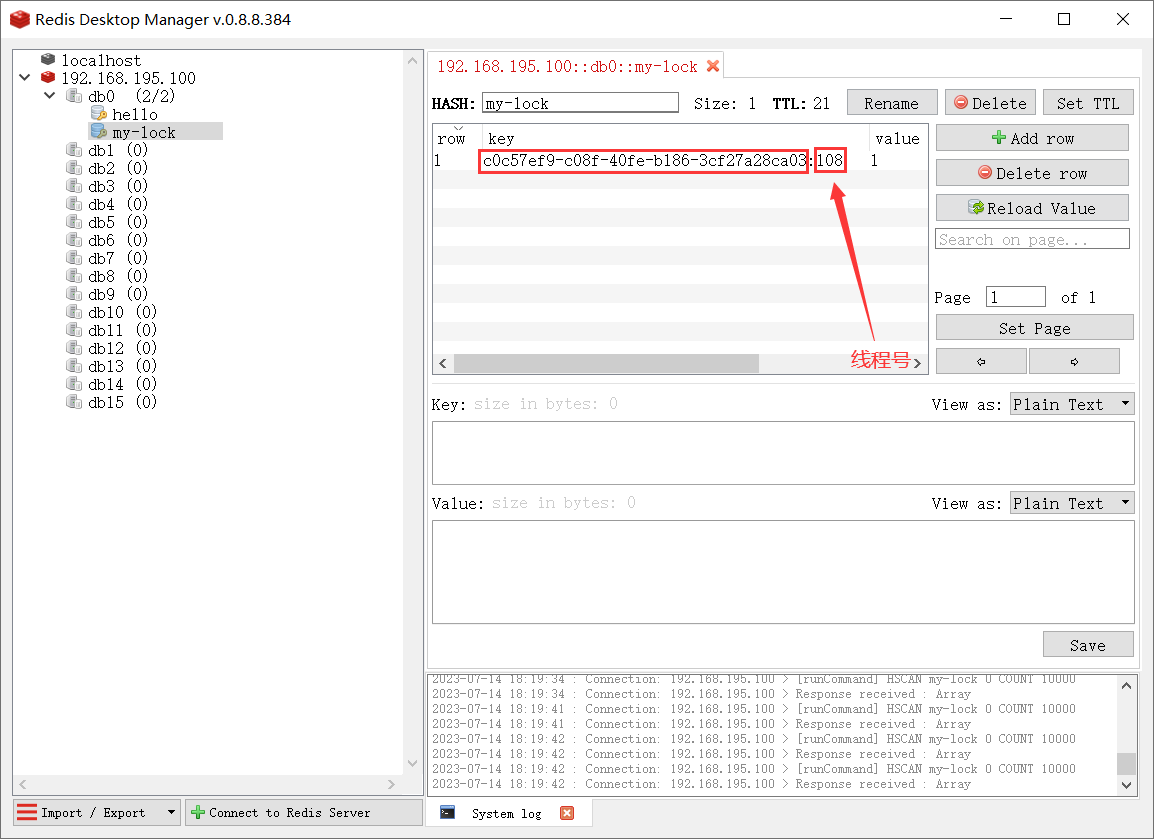Click the Set TTL button
This screenshot has height=839, width=1154.
[1088, 103]
